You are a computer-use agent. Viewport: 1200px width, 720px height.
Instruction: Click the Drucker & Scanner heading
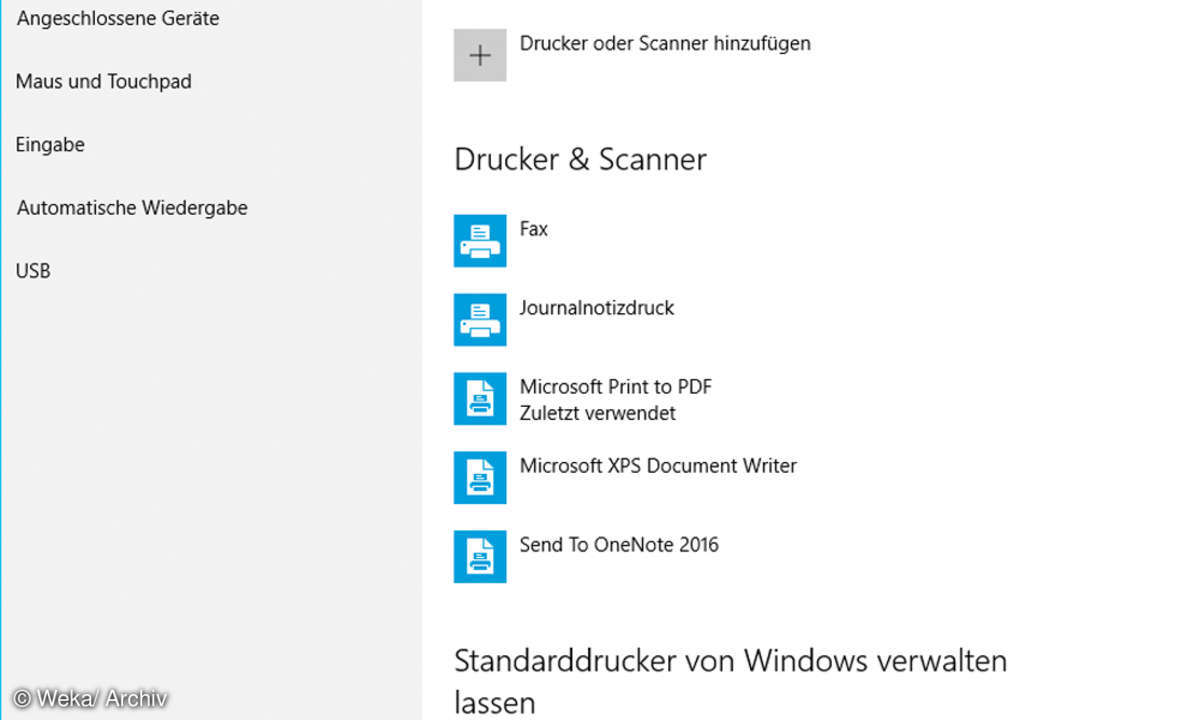tap(581, 160)
